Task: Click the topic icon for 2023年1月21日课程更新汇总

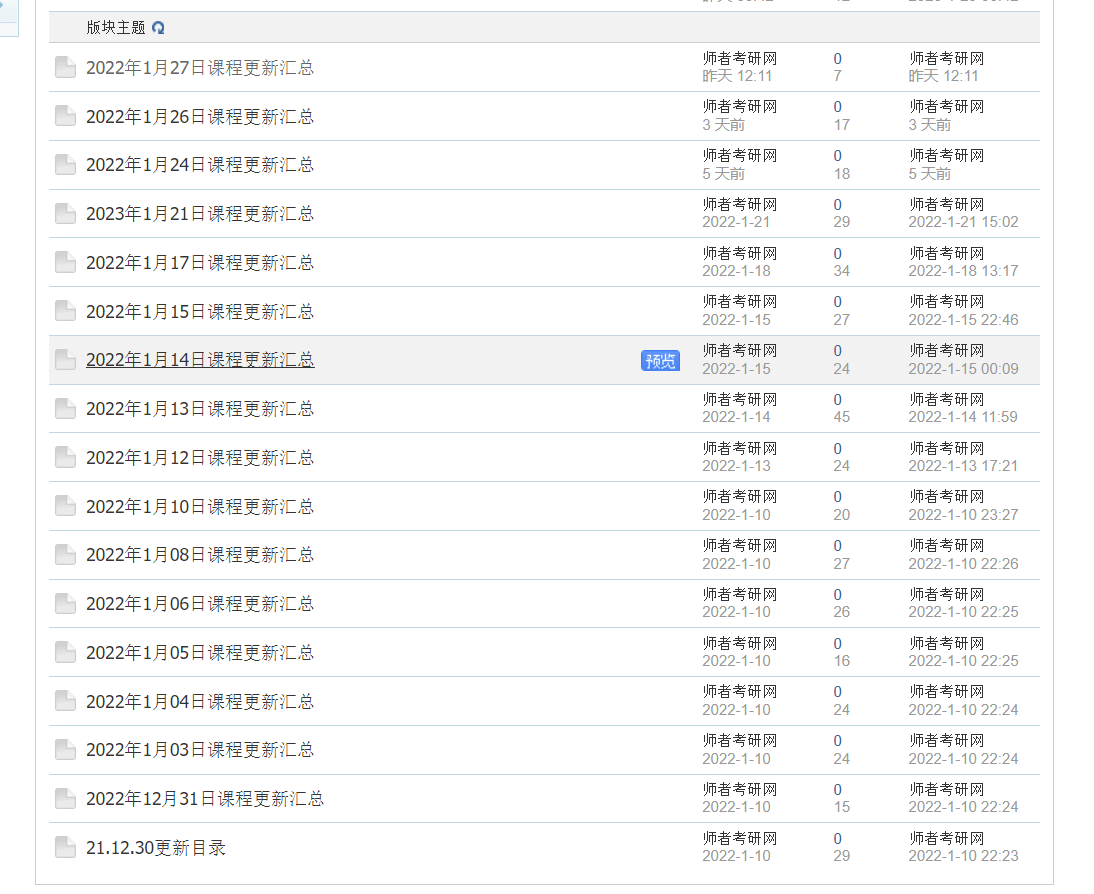Action: (x=64, y=213)
